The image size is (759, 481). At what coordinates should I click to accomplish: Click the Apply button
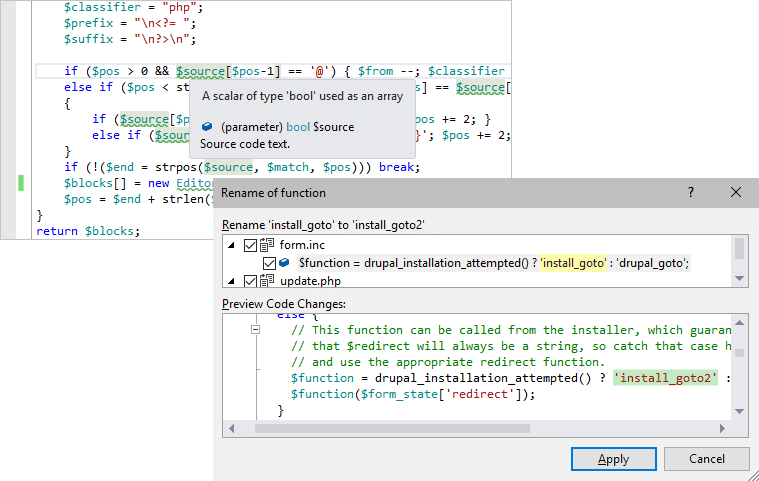[613, 459]
